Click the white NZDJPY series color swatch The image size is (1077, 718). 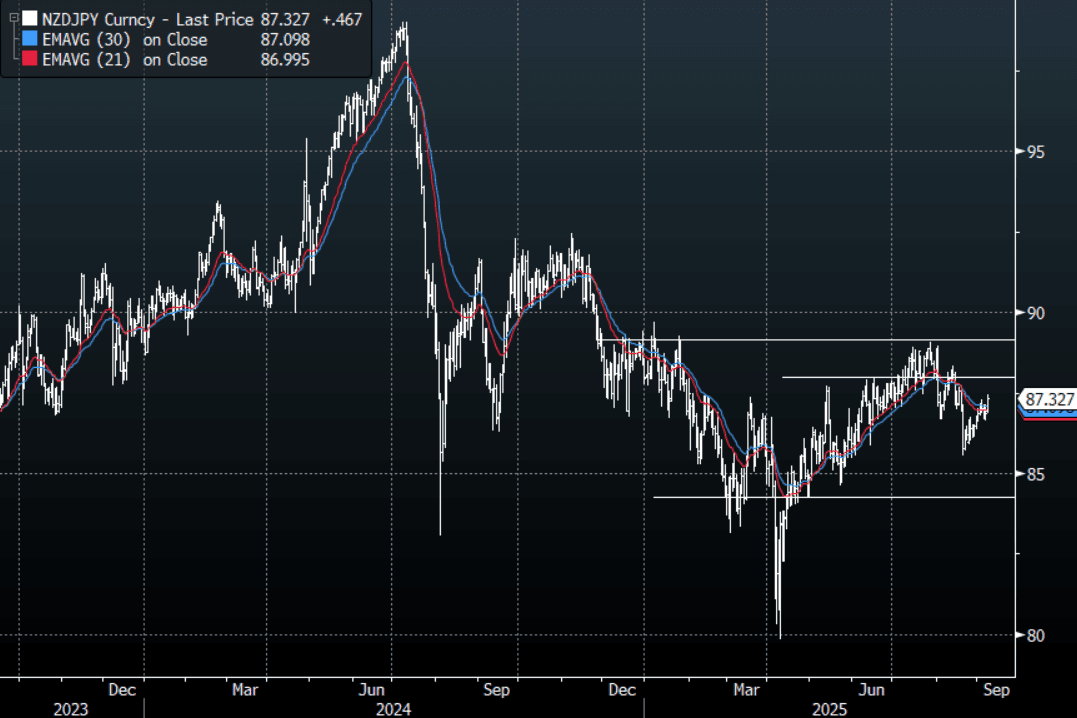30,18
